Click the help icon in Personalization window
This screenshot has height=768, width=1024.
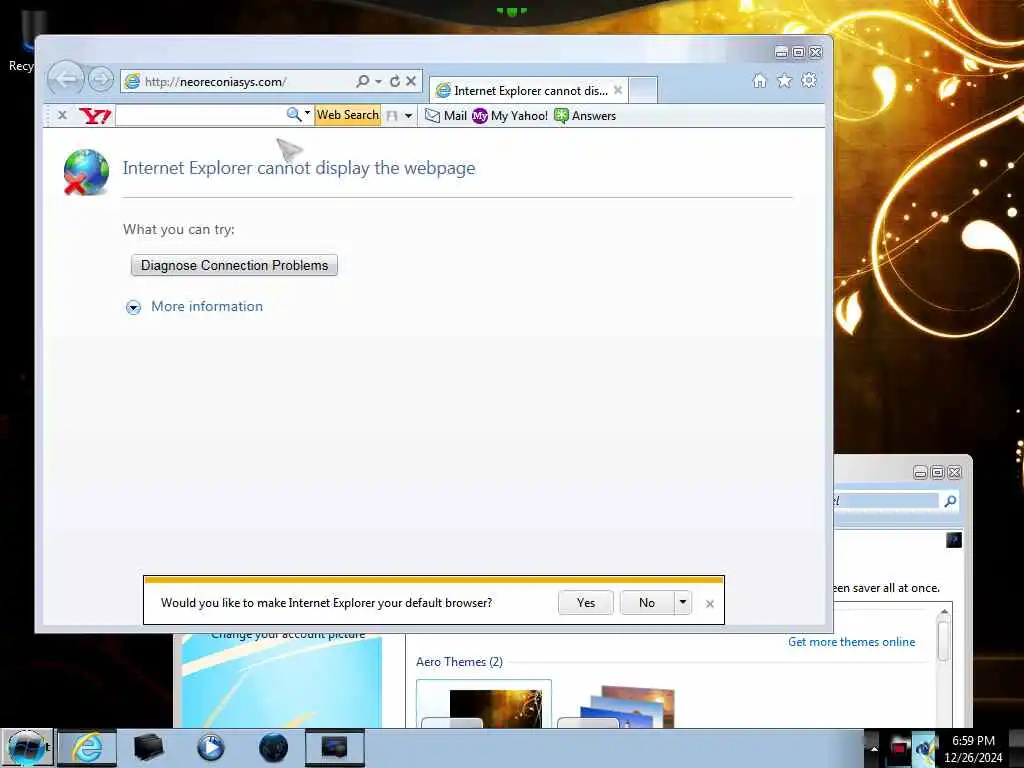pyautogui.click(x=953, y=540)
